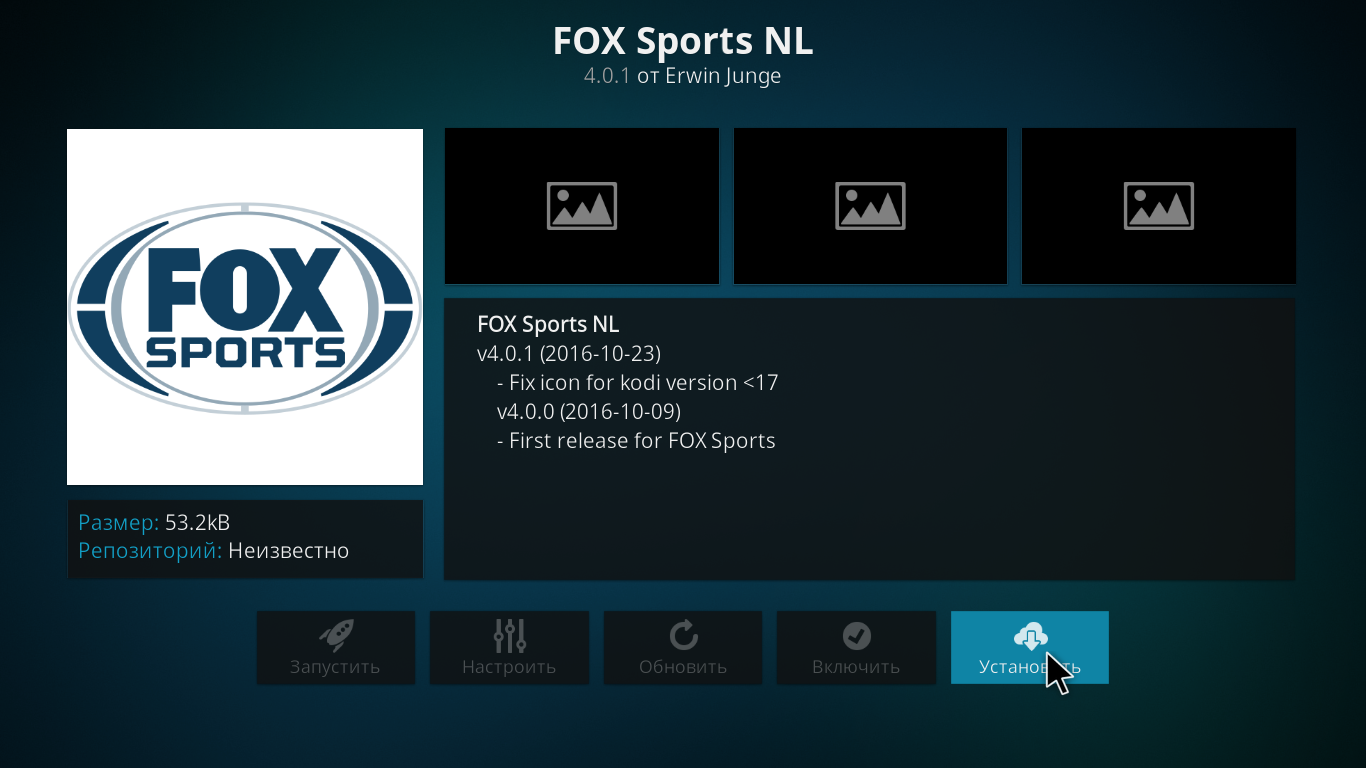Click the rocket icon for Запустить
The width and height of the screenshot is (1366, 768).
(336, 635)
